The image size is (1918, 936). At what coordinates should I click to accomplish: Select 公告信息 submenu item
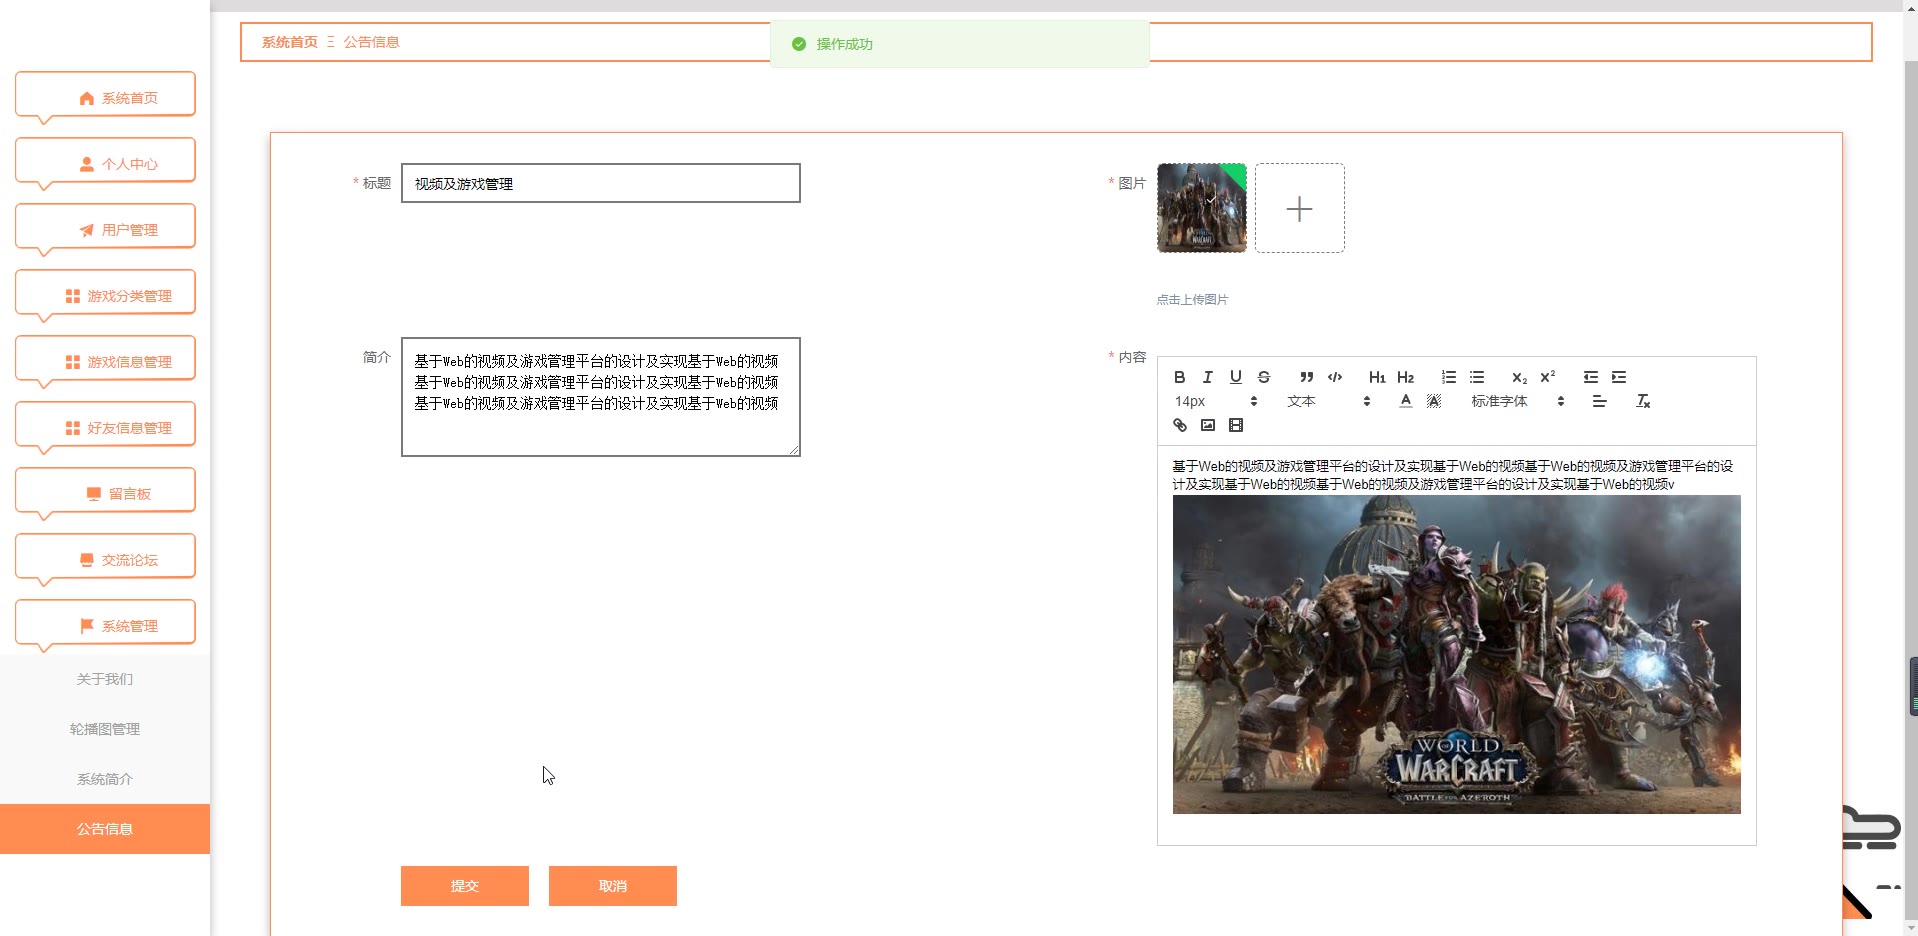[x=105, y=829]
